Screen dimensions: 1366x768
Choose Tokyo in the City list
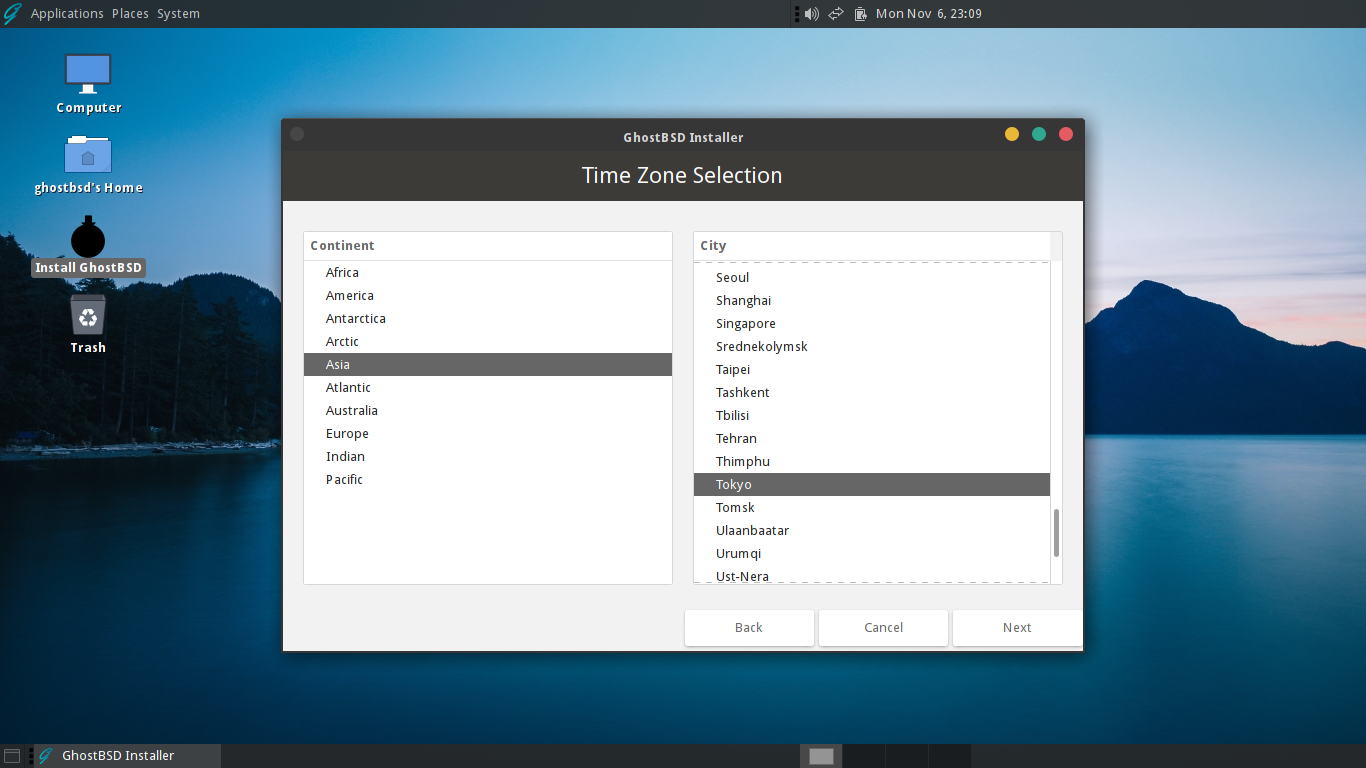tap(872, 485)
